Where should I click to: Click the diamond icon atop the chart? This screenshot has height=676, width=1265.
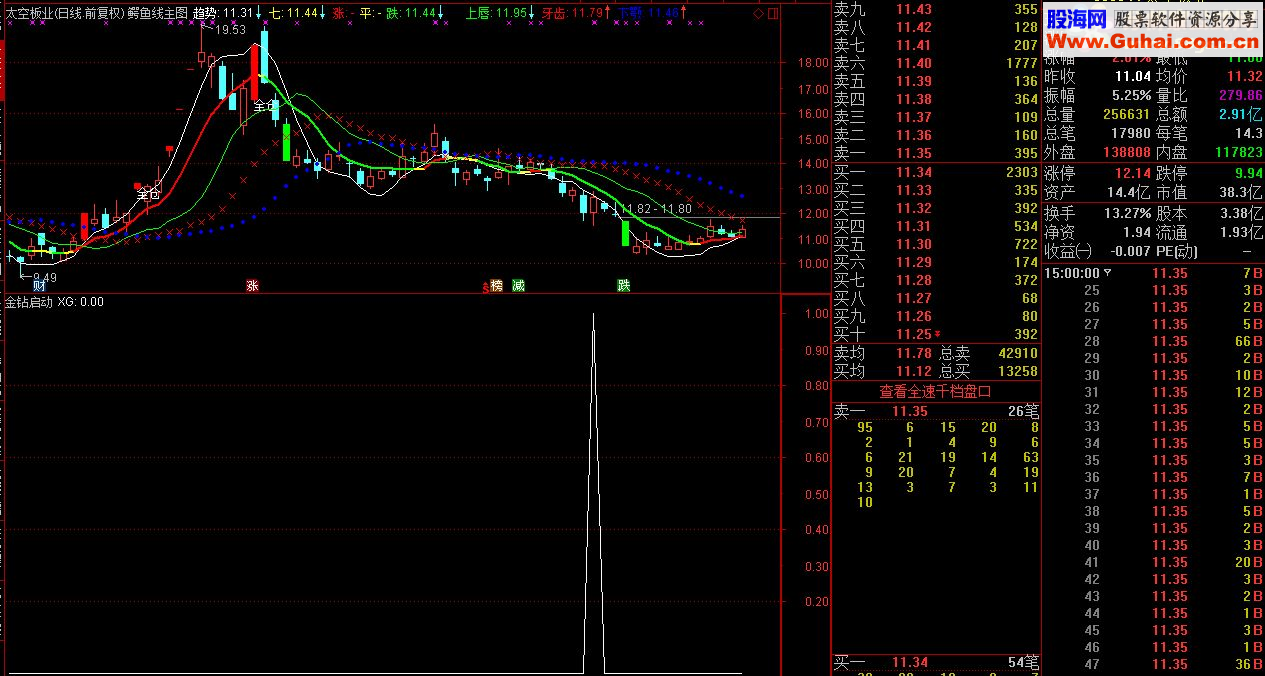pos(758,13)
